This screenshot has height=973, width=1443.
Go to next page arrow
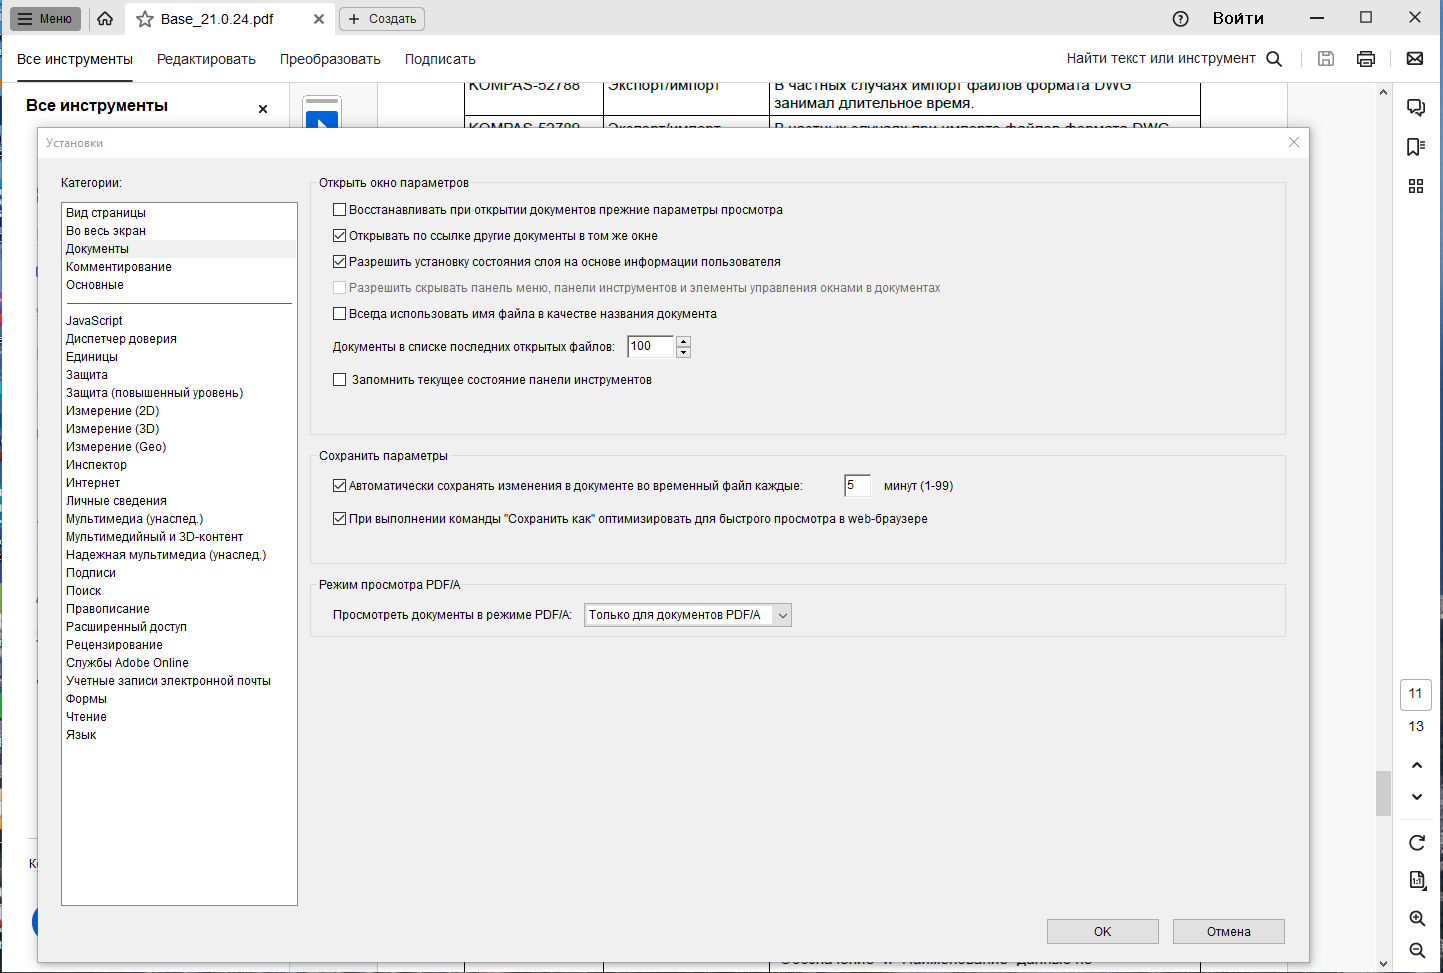pos(1417,797)
